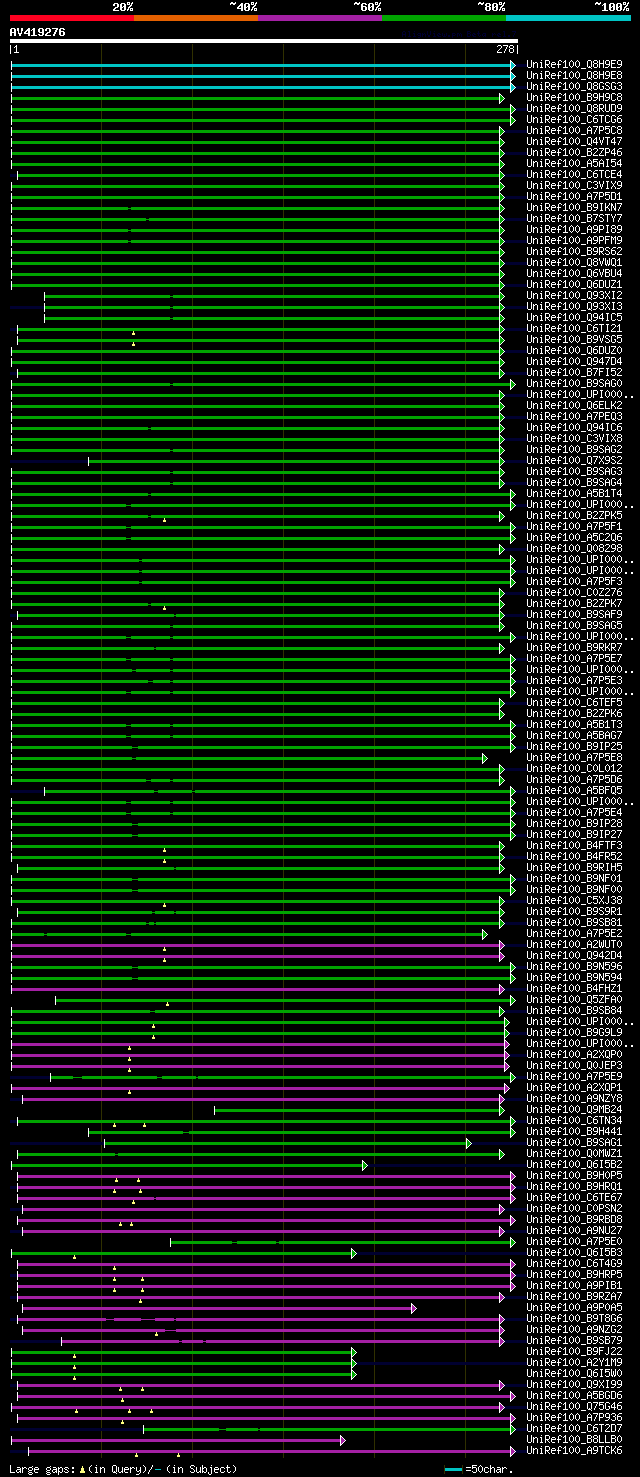Screen dimensions: 640x1477
Task: Select hit label UniRef100_A2WUT0
Action: (574, 944)
